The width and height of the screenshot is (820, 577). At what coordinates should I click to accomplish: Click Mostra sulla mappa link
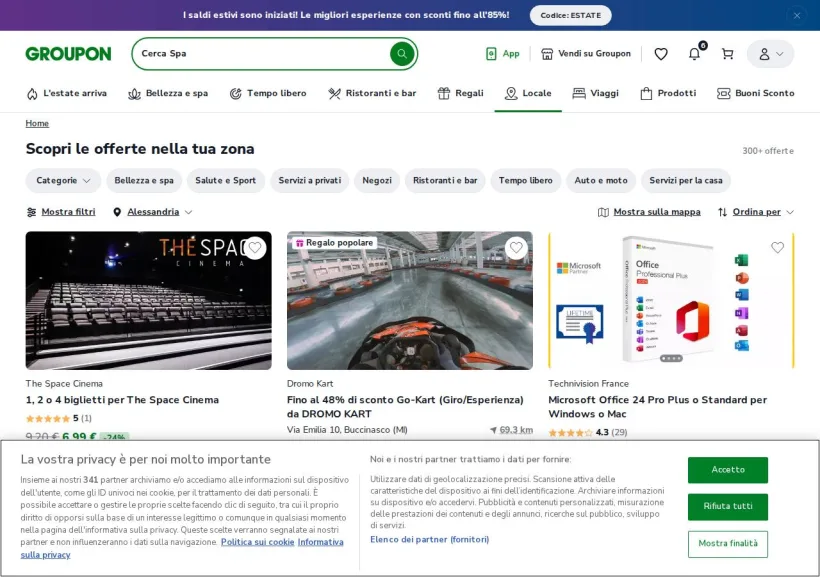pyautogui.click(x=657, y=212)
